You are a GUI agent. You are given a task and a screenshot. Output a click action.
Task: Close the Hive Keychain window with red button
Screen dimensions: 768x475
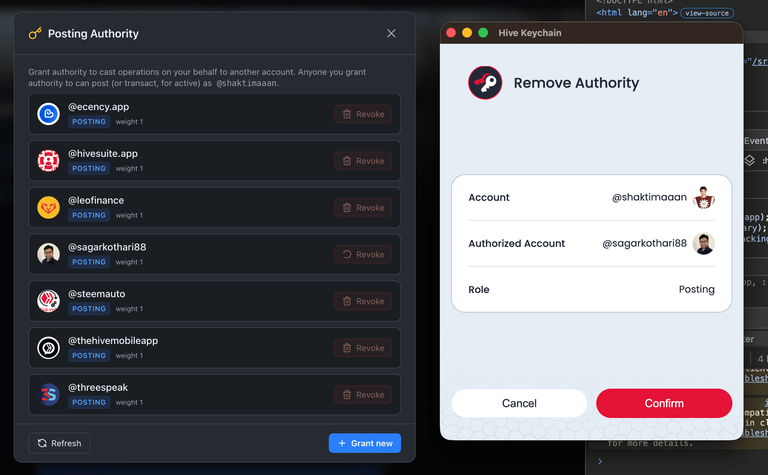(x=451, y=33)
